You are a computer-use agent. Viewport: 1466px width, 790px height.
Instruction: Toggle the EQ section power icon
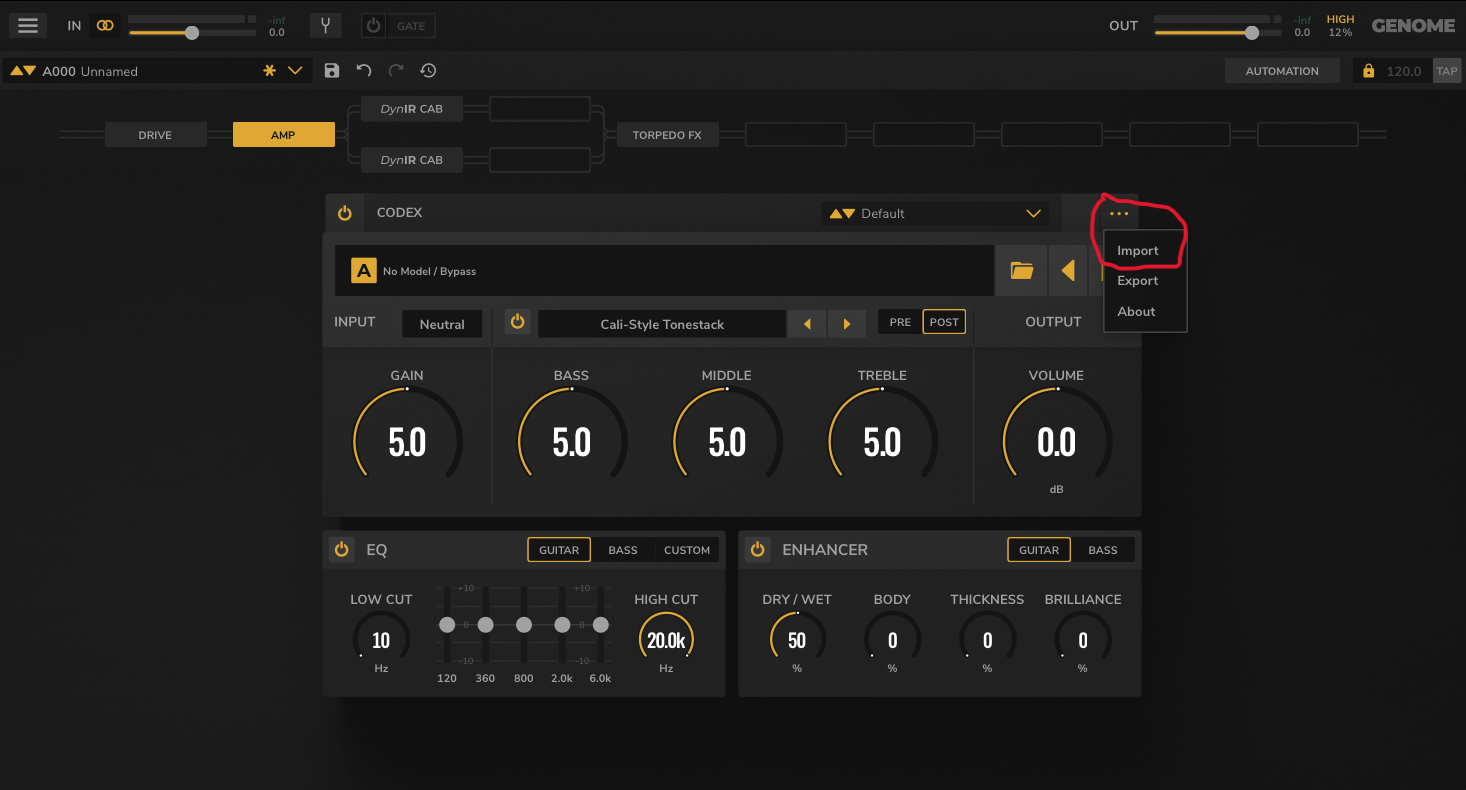[x=341, y=549]
